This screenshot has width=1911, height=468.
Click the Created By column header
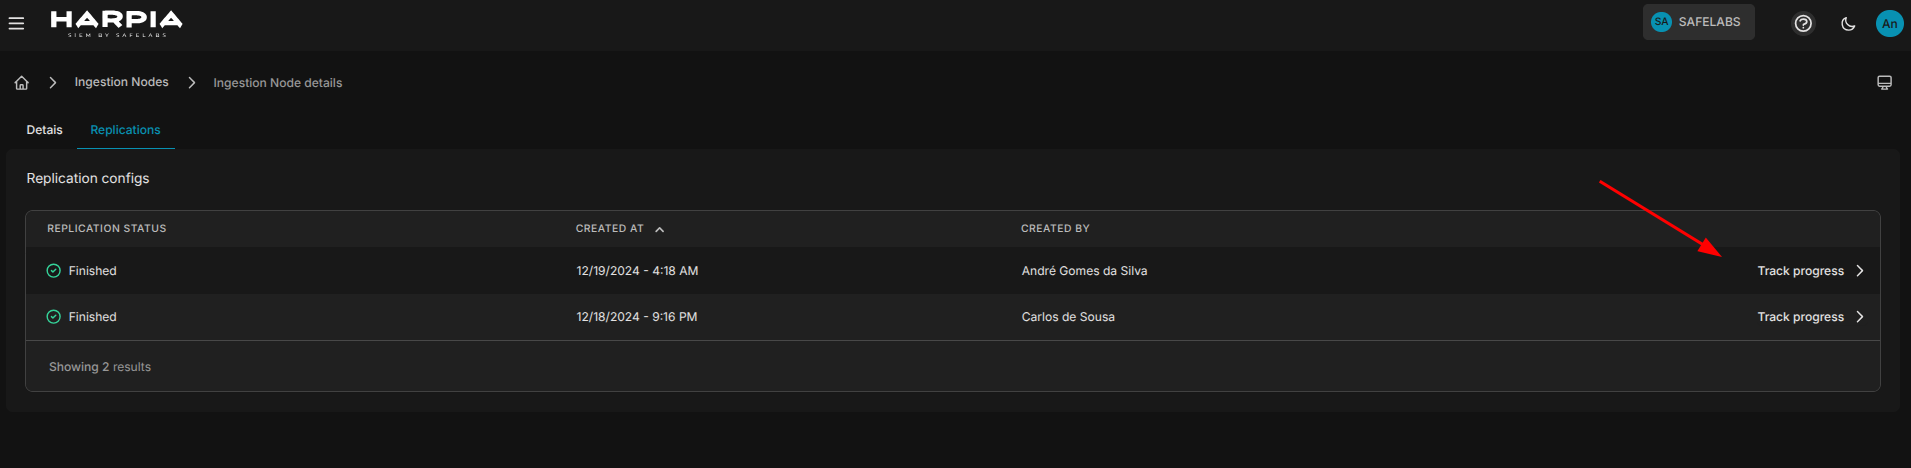(1055, 229)
